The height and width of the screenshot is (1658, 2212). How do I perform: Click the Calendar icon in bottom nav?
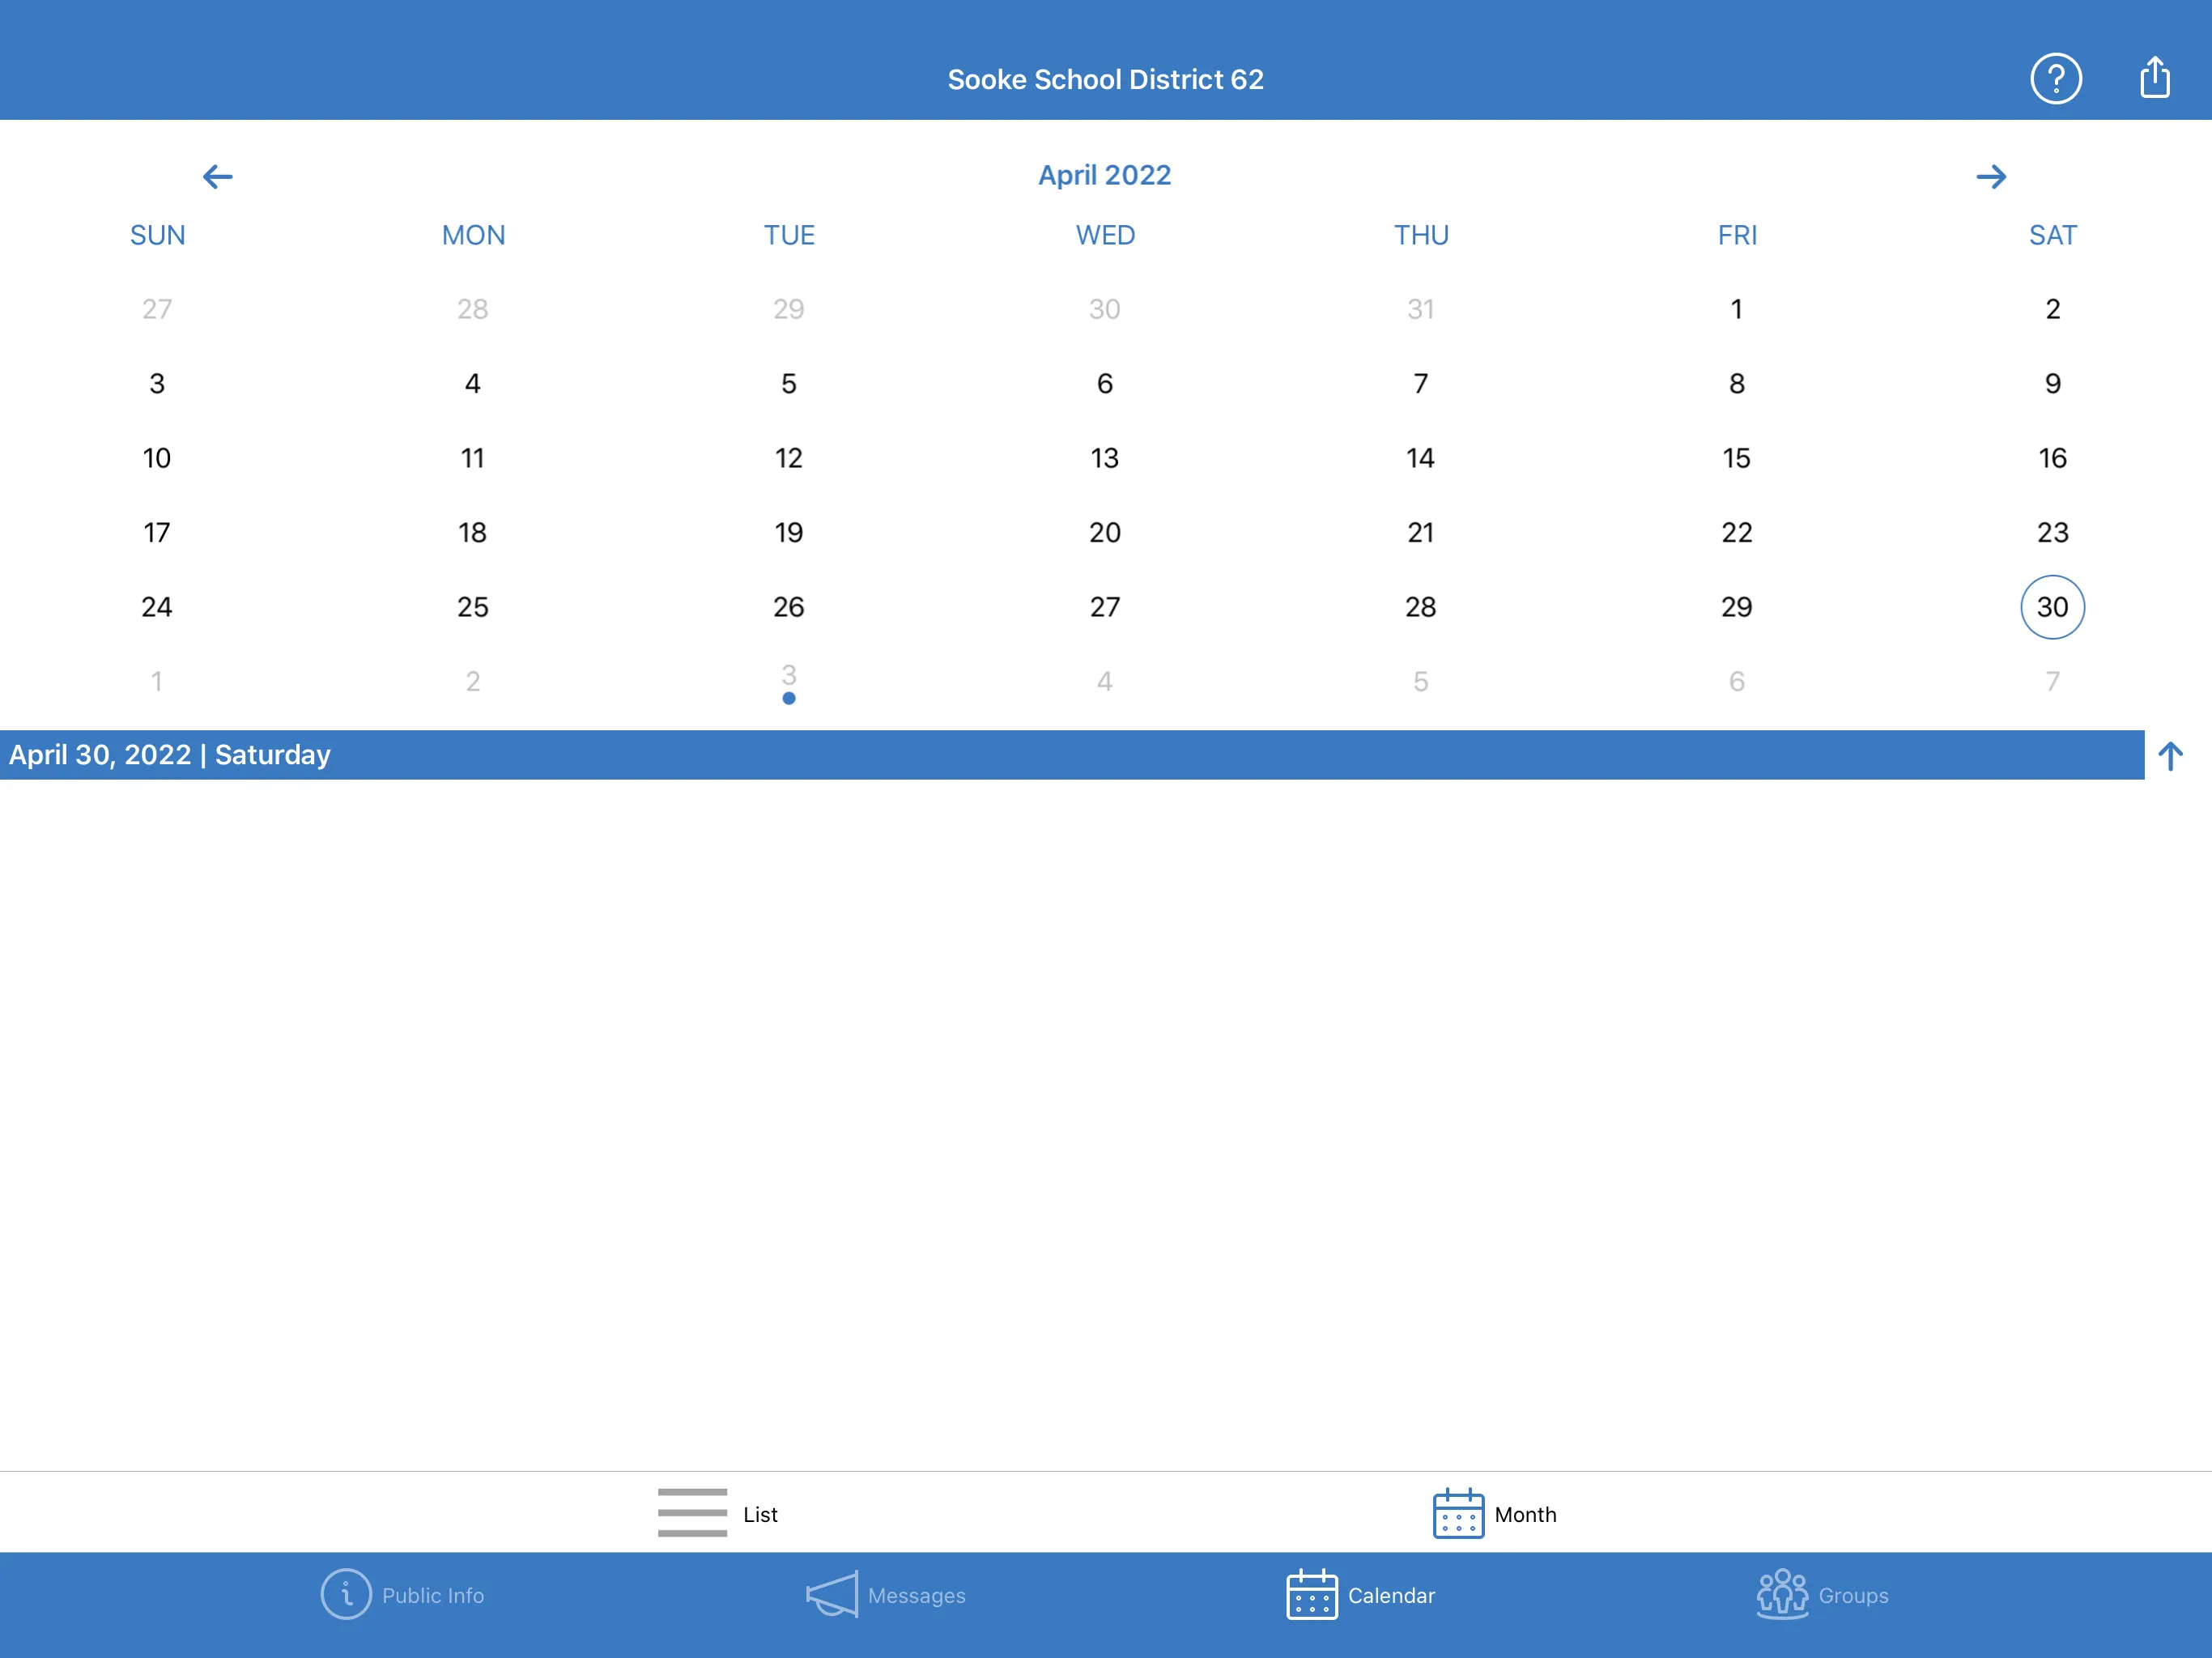1310,1597
